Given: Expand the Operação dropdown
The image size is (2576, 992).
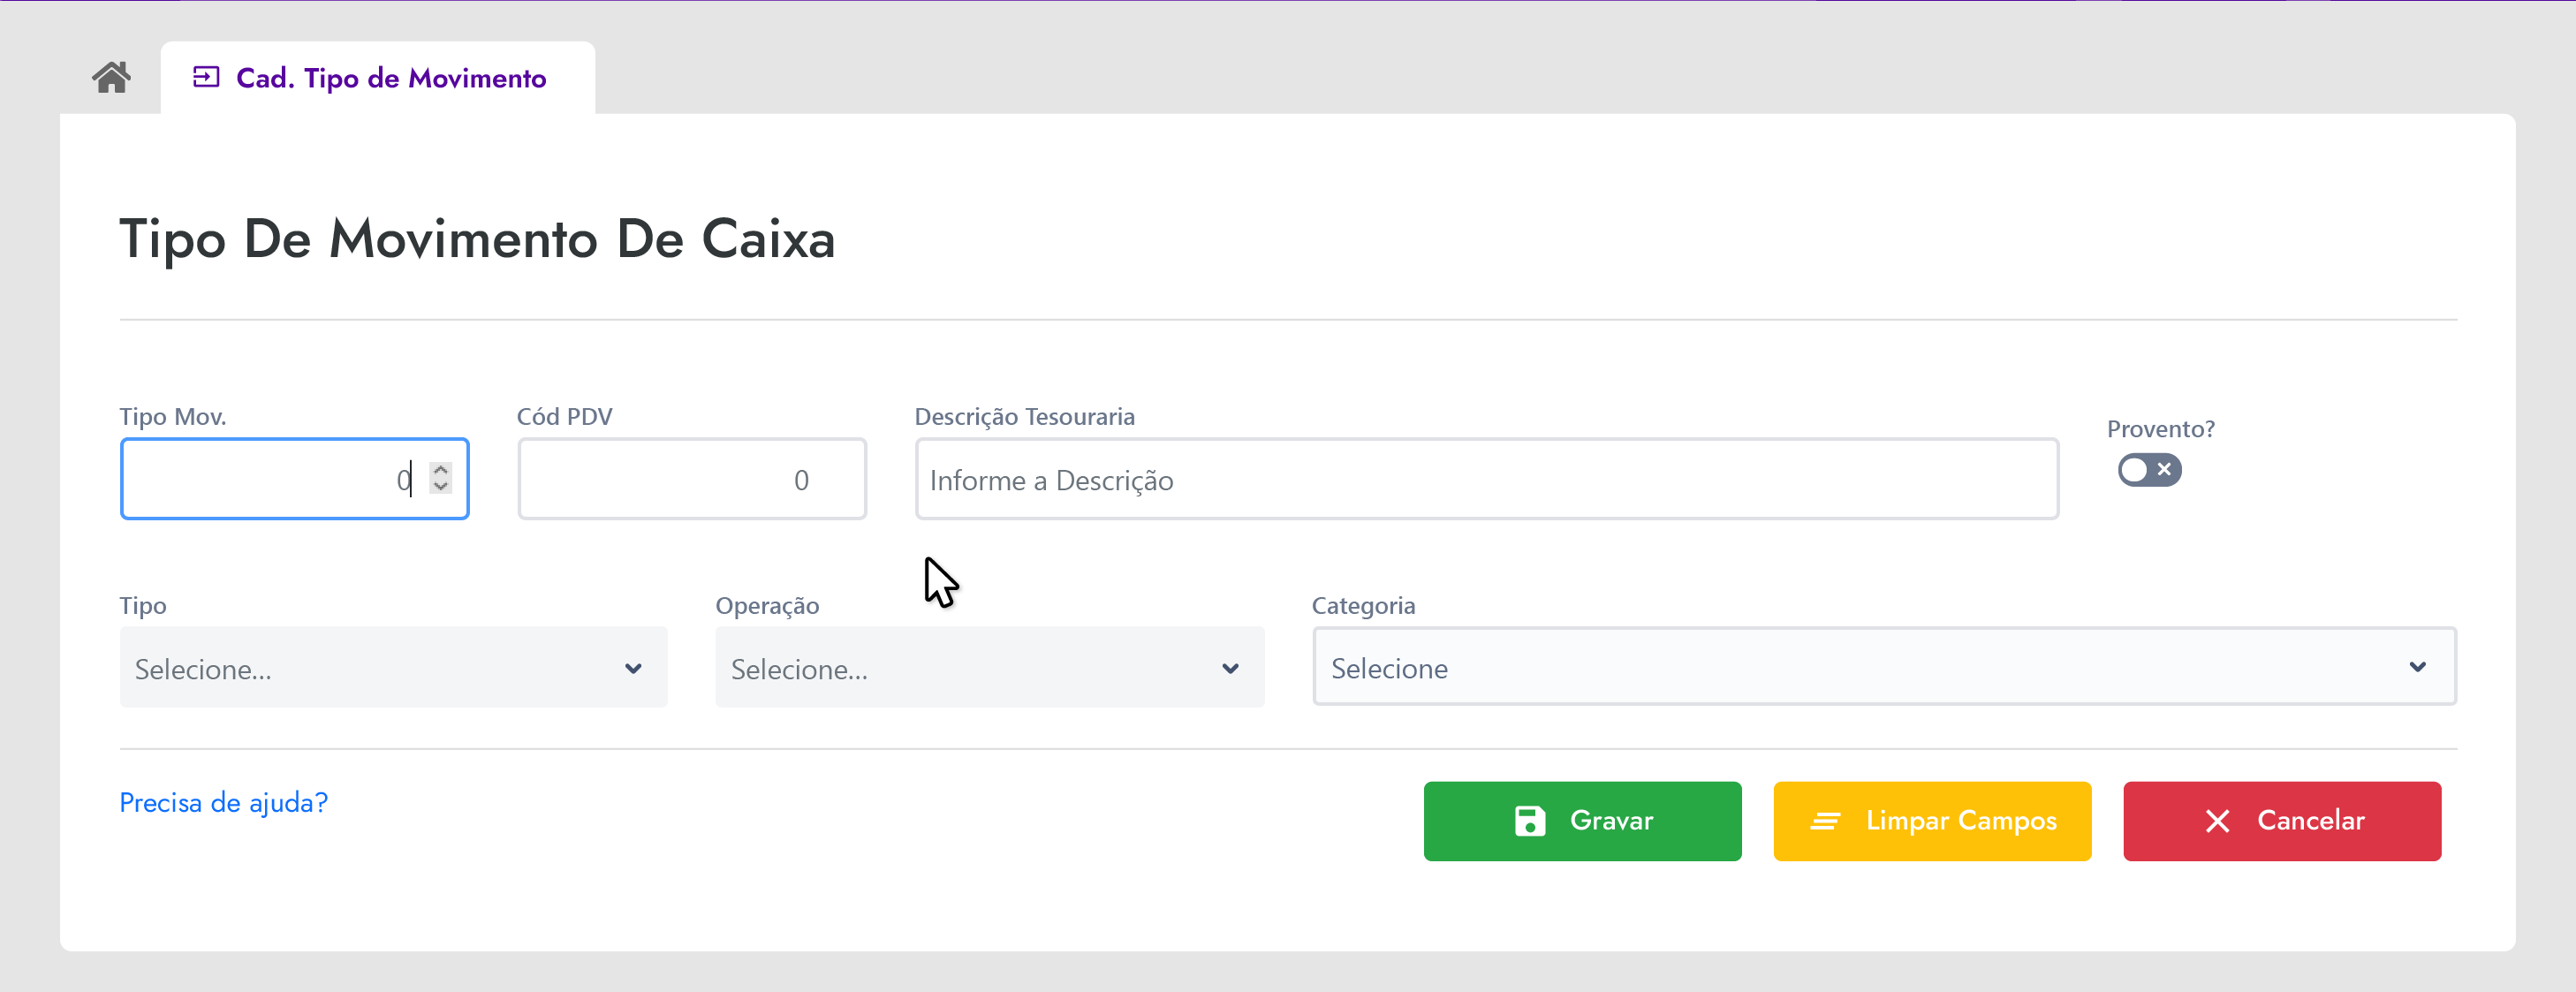Looking at the screenshot, I should click(989, 667).
